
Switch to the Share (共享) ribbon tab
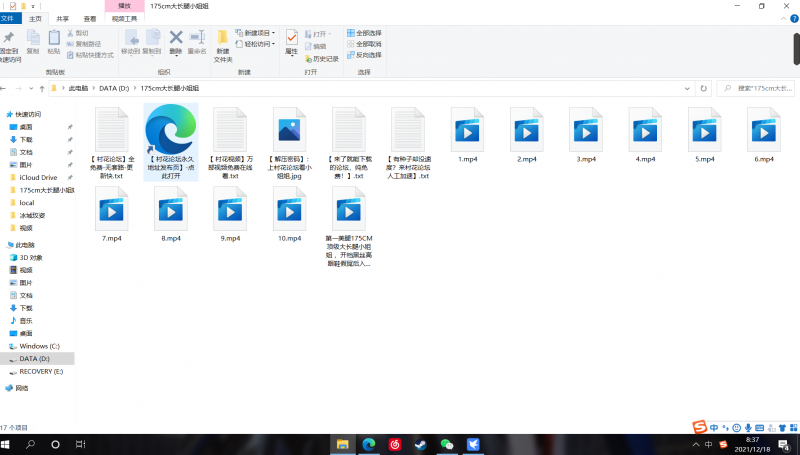pos(63,18)
